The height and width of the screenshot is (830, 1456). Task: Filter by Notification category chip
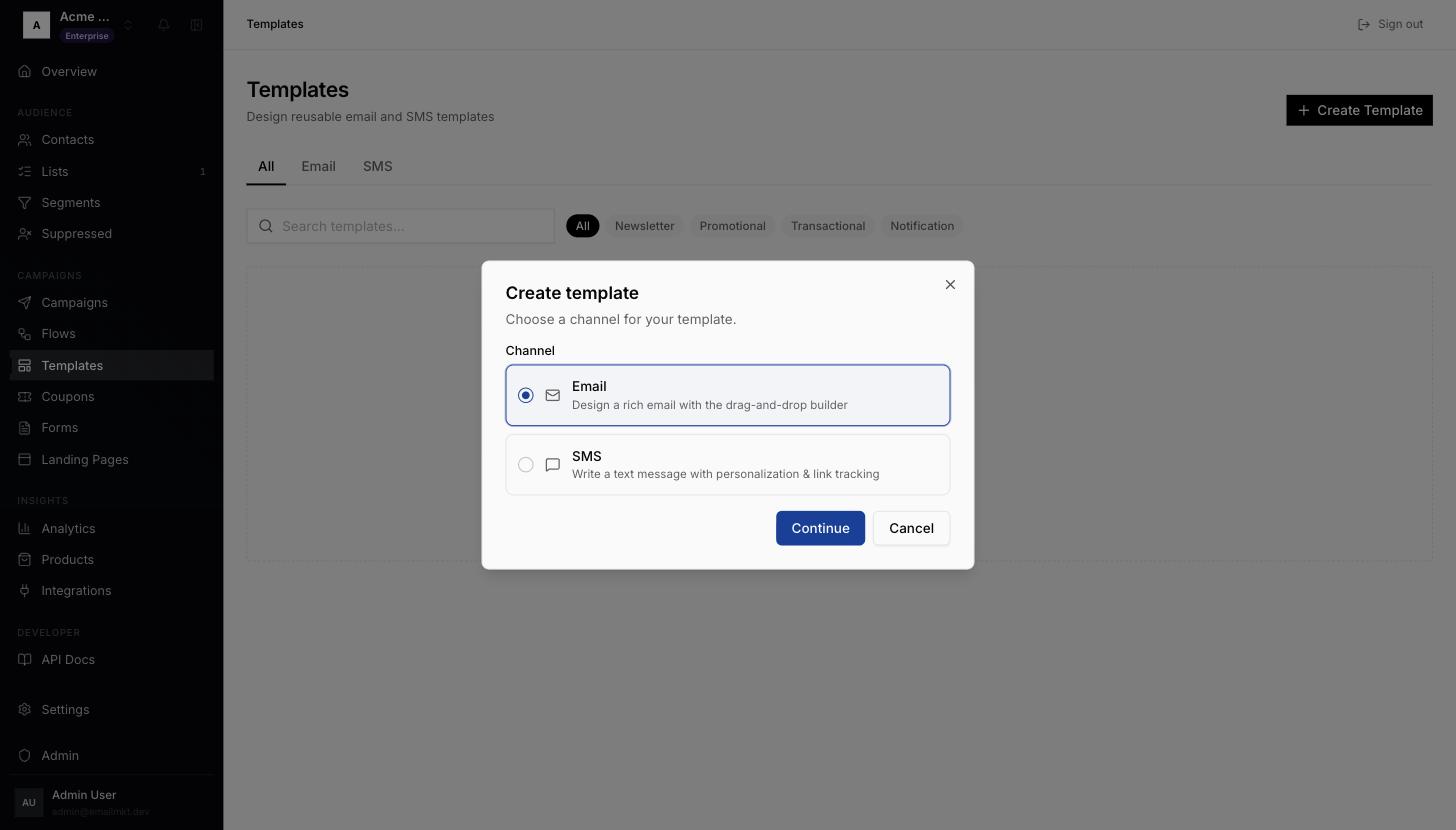click(922, 226)
